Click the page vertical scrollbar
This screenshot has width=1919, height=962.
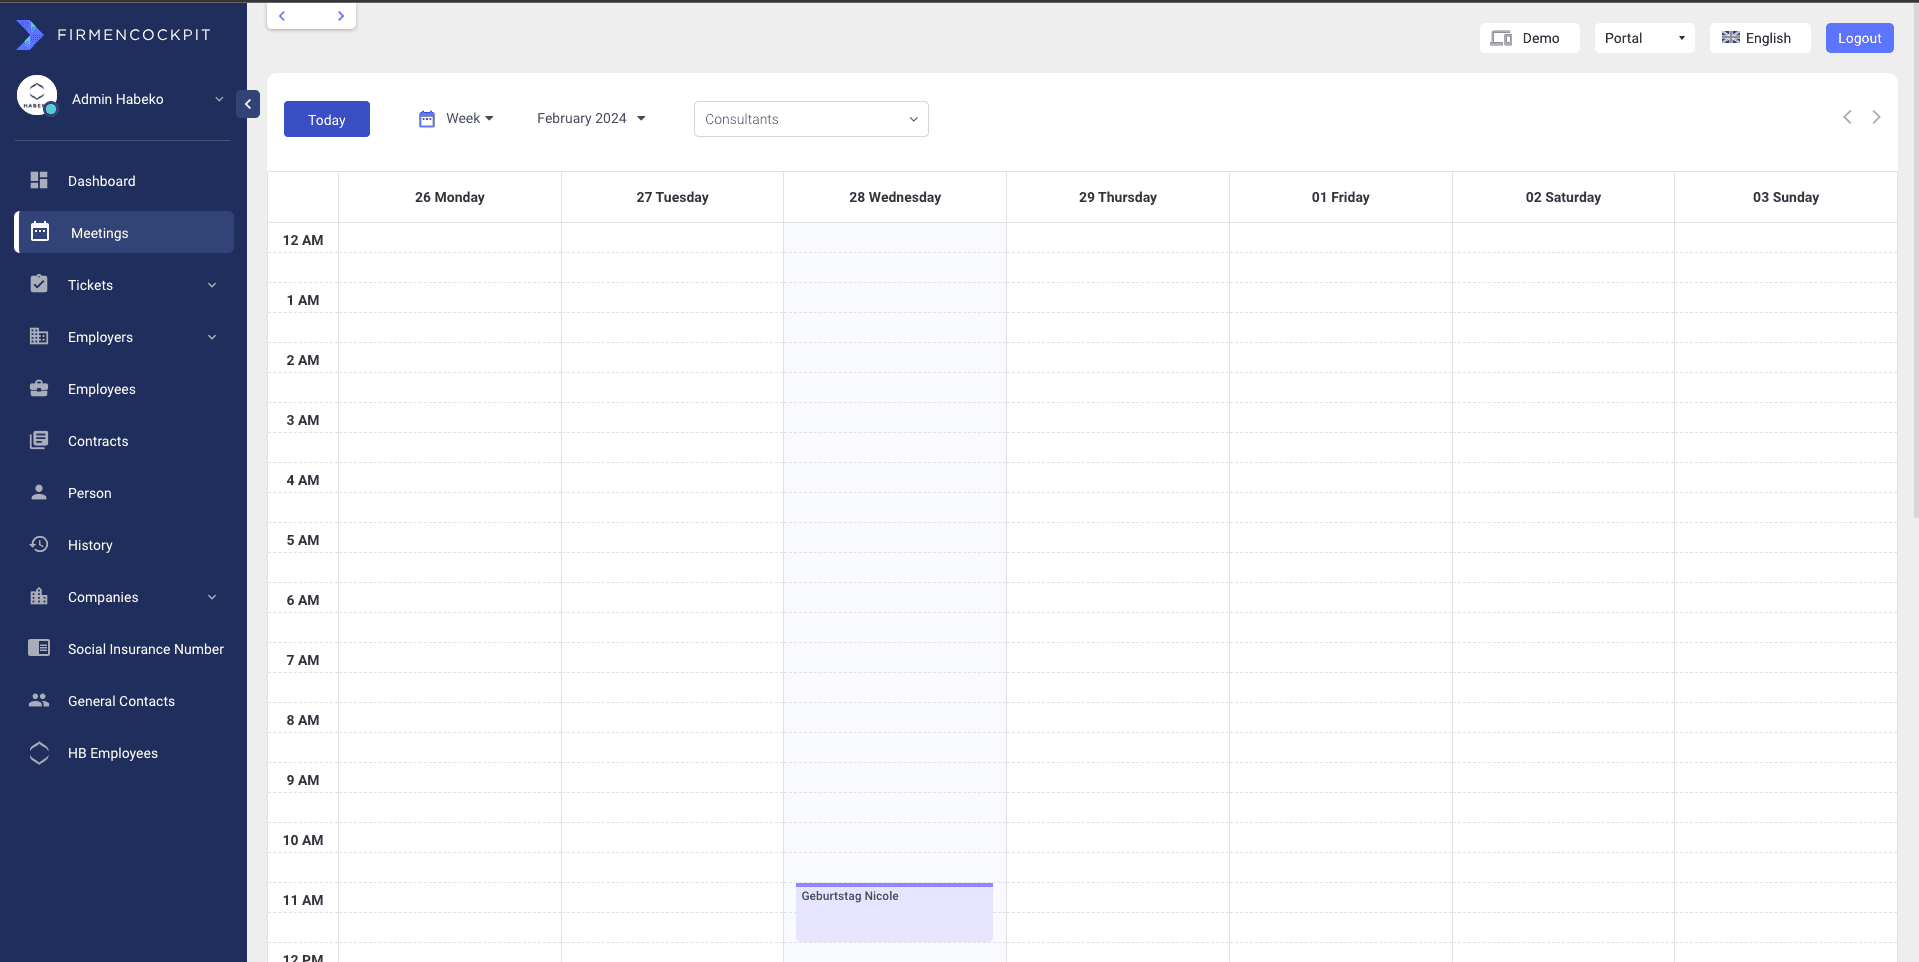(x=1914, y=260)
